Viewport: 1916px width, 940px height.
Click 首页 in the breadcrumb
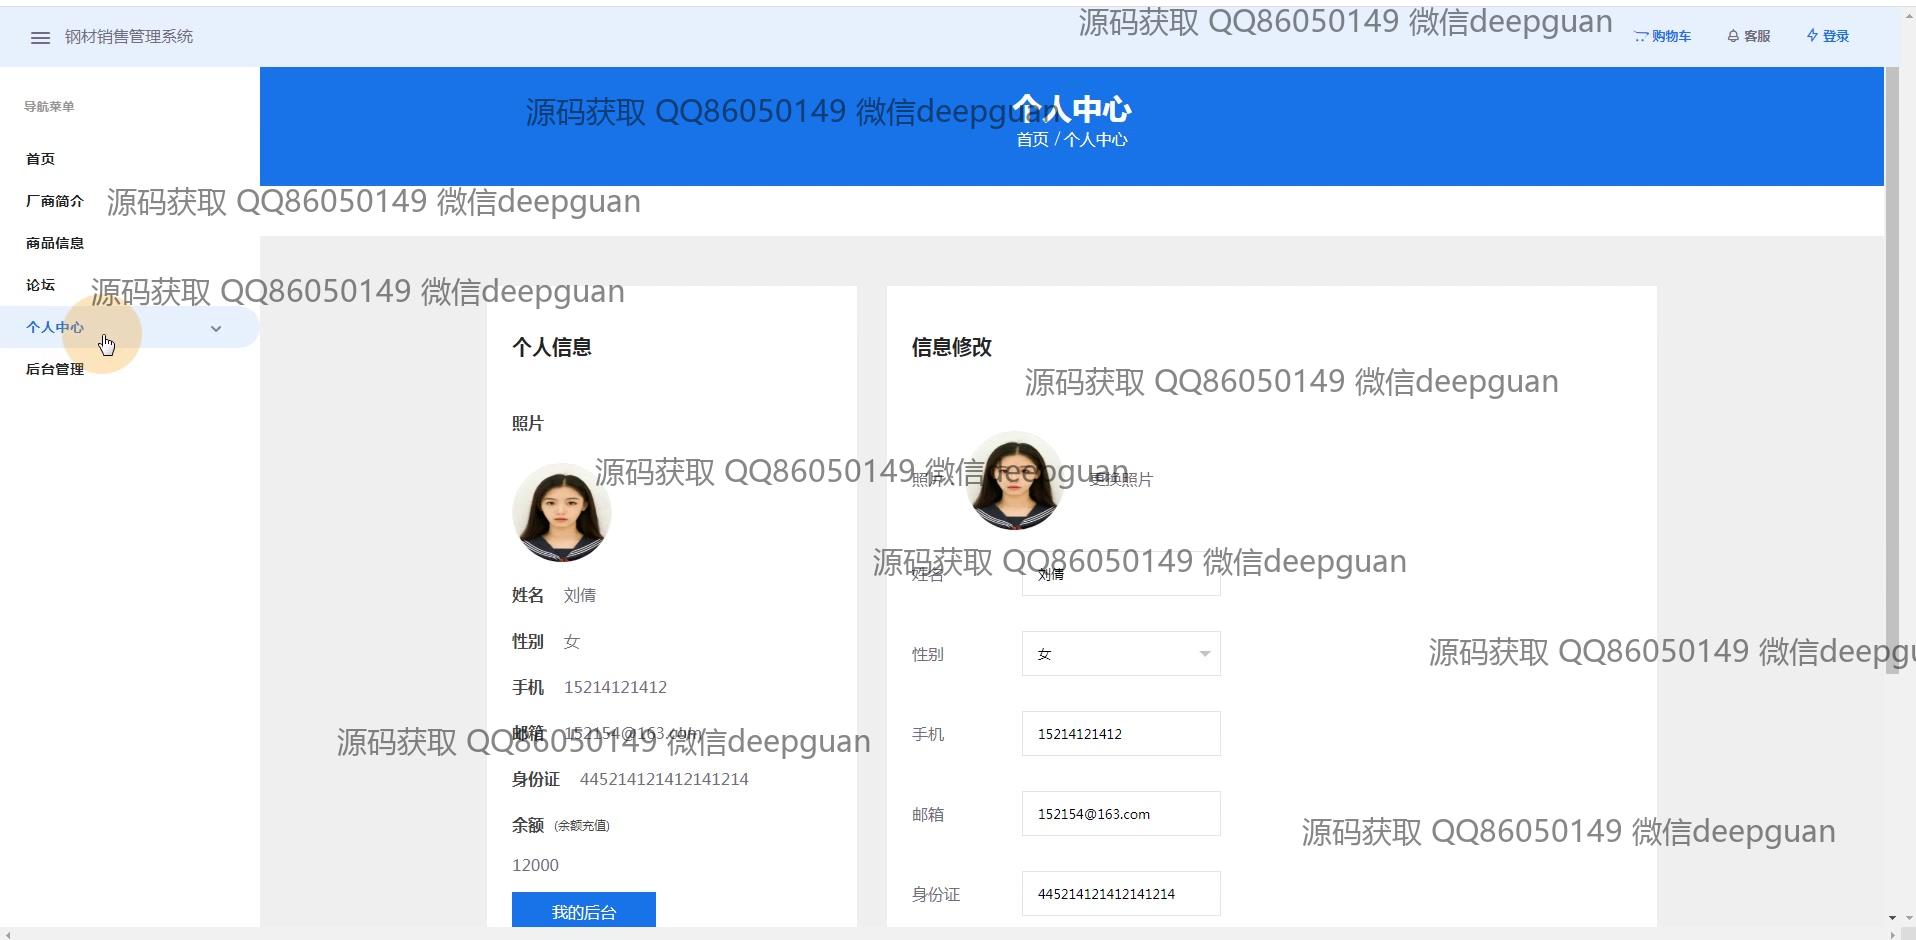coord(1032,140)
